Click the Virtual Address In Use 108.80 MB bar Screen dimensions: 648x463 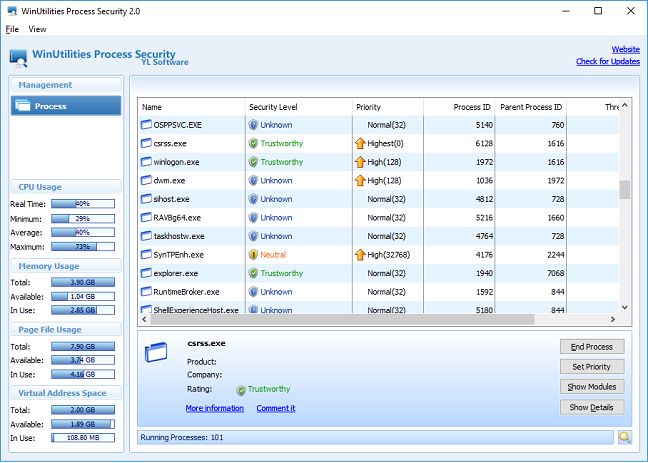[83, 437]
